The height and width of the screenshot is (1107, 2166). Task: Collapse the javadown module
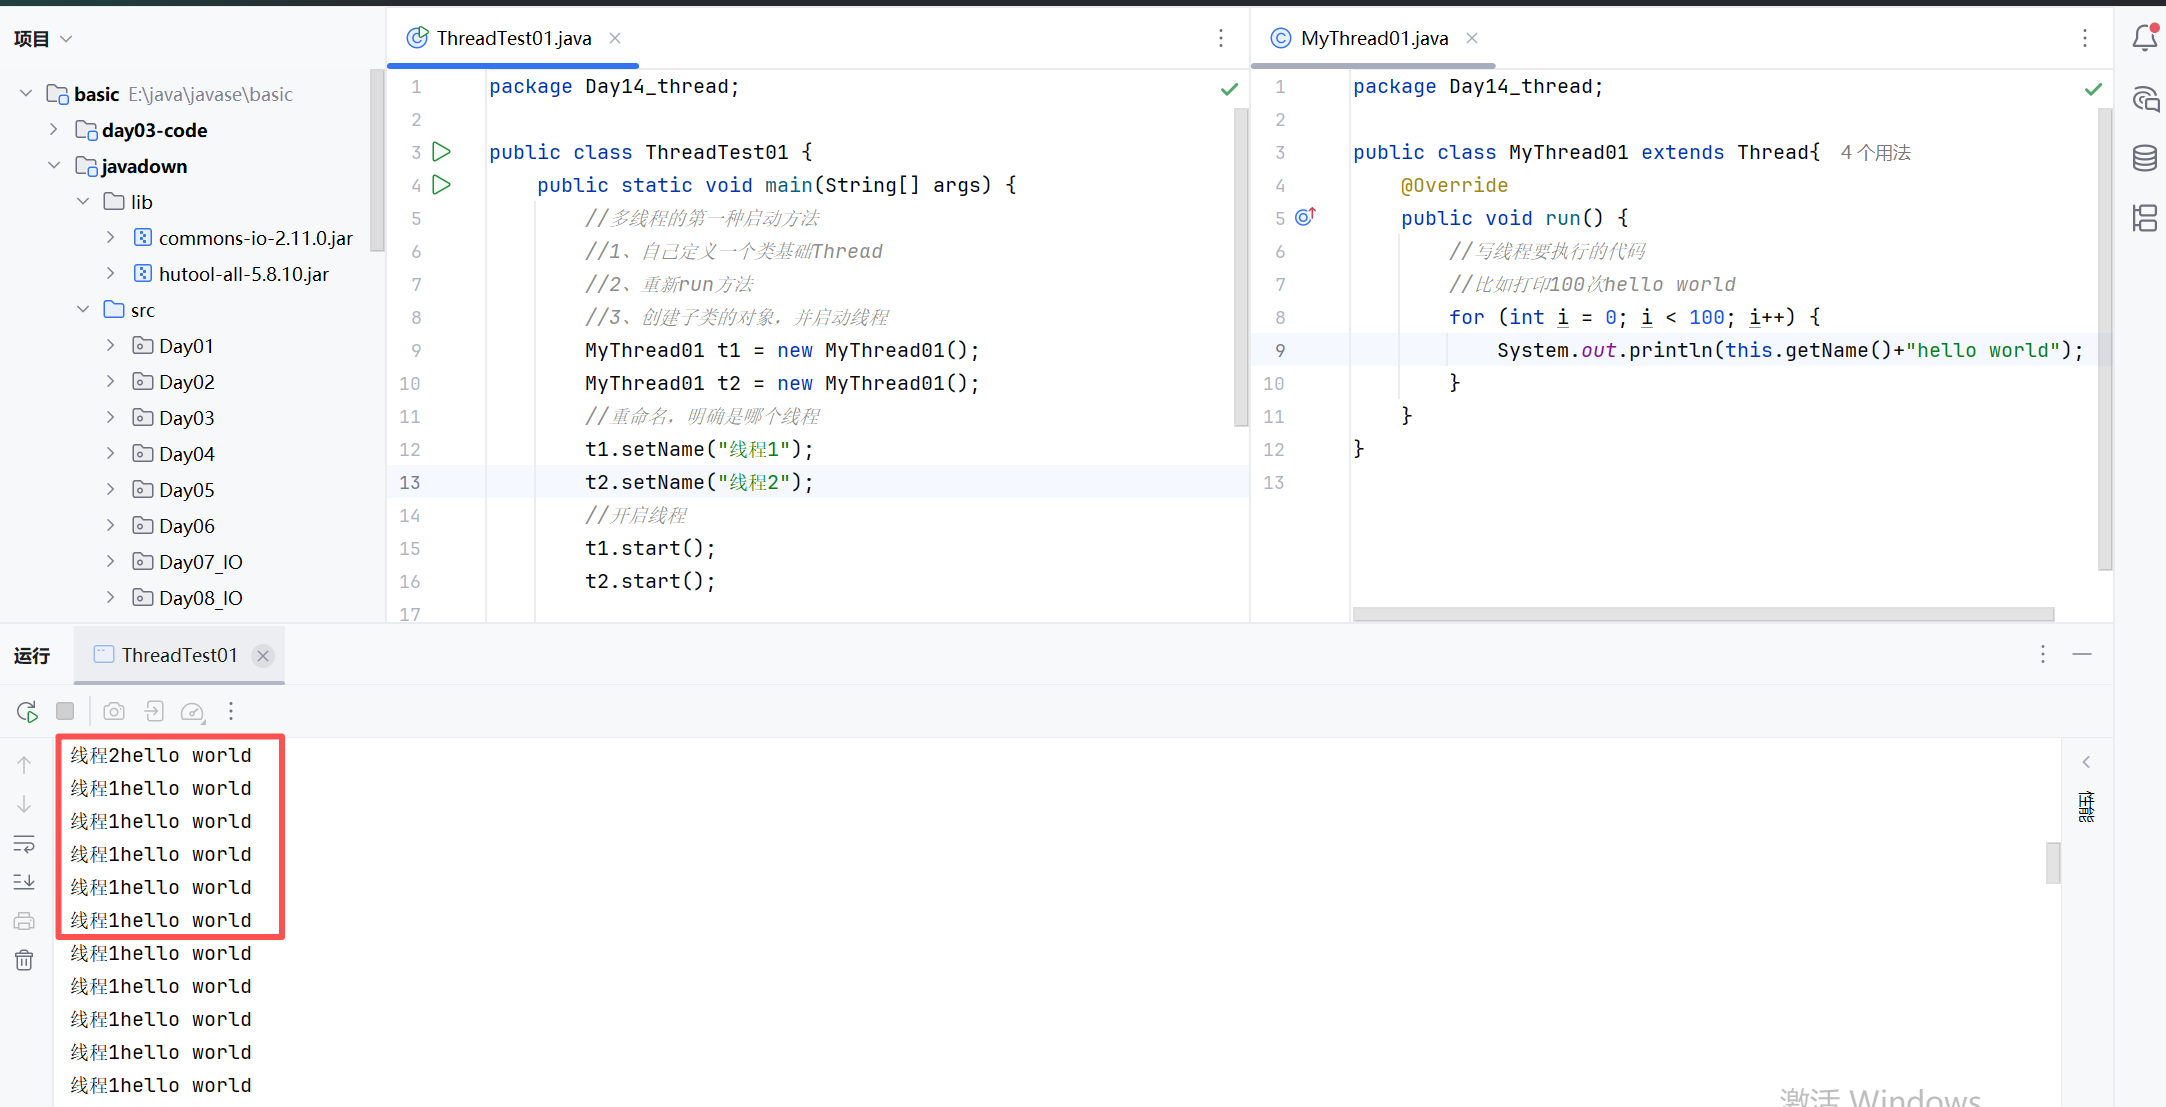pos(54,165)
